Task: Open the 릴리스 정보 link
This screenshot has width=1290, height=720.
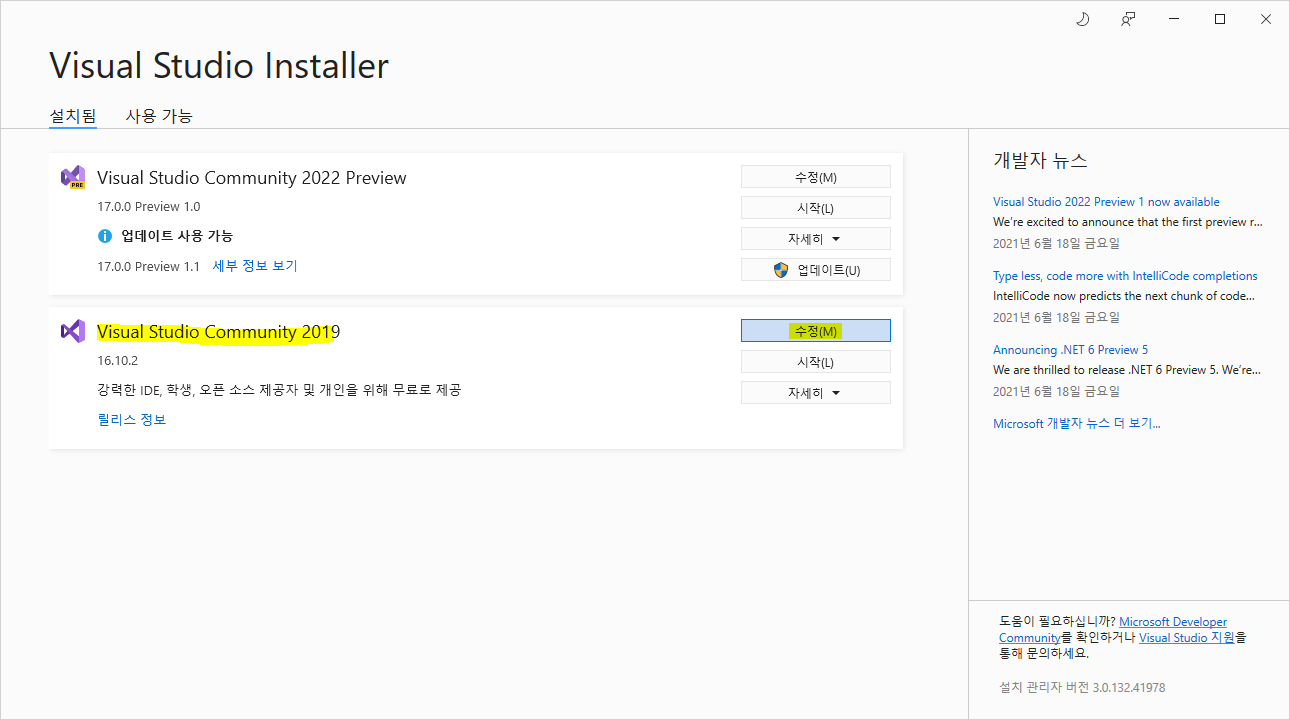Action: (x=132, y=420)
